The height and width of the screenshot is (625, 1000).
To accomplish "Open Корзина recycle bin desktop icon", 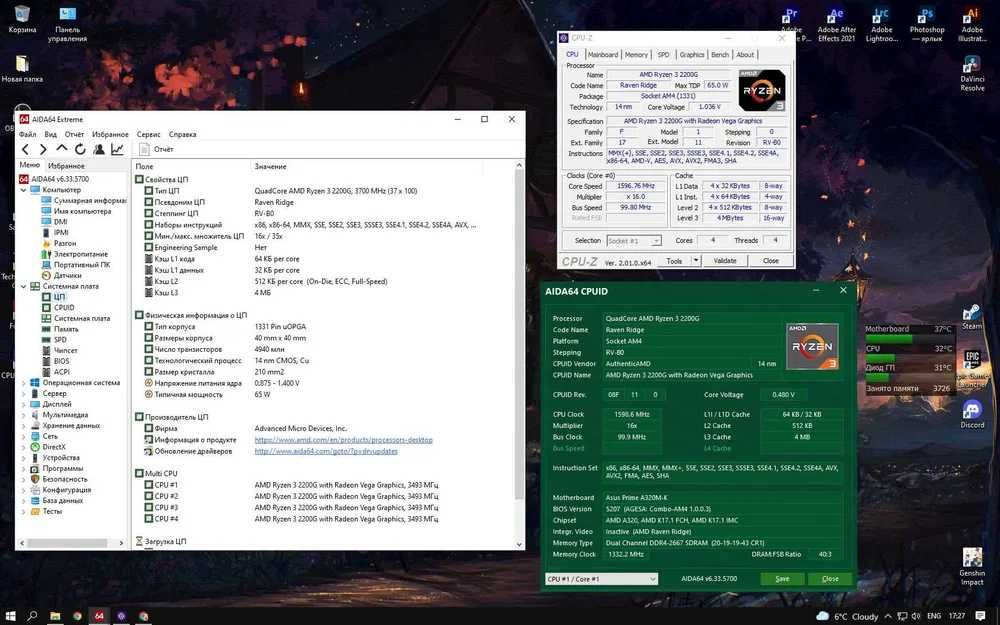I will [x=22, y=19].
